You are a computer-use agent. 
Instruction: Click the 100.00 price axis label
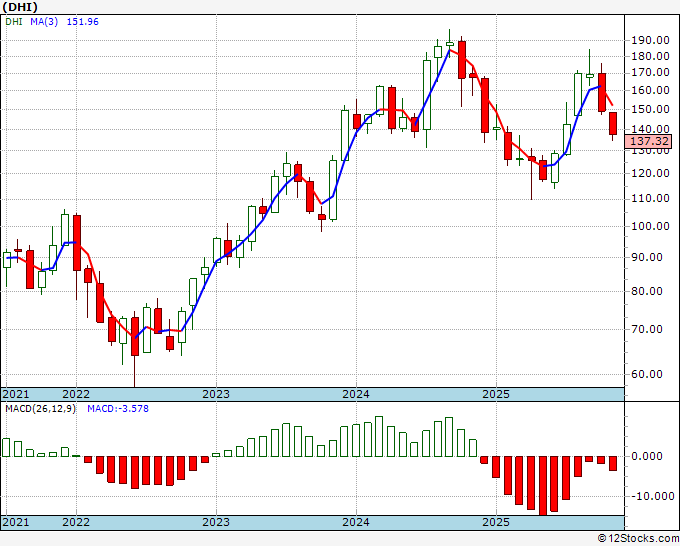point(649,226)
